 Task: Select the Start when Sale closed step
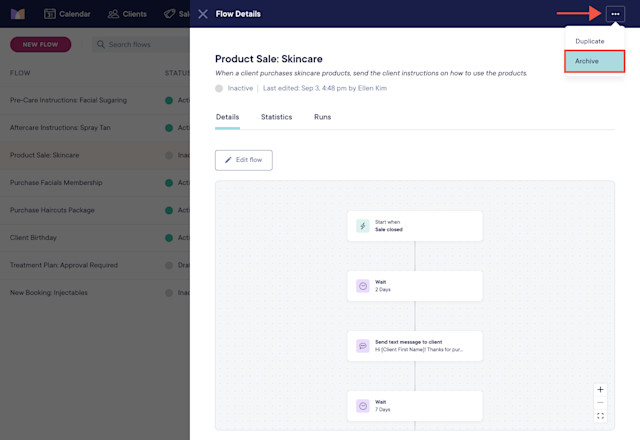coord(415,226)
